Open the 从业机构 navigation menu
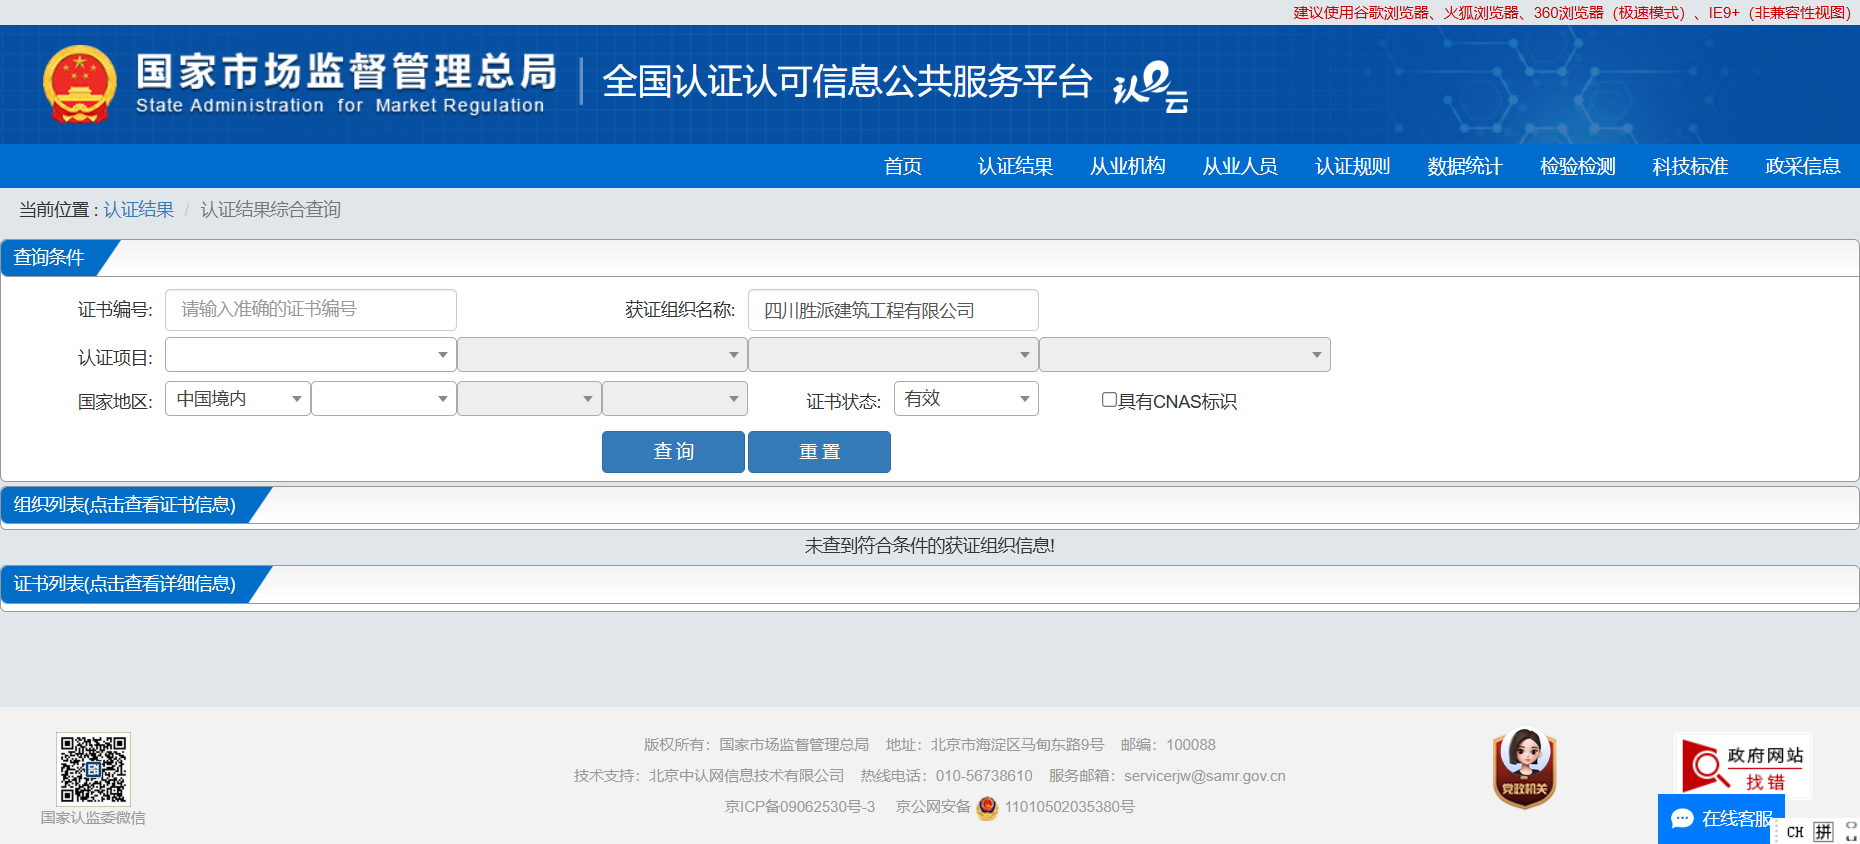Viewport: 1860px width, 844px height. click(x=1127, y=166)
